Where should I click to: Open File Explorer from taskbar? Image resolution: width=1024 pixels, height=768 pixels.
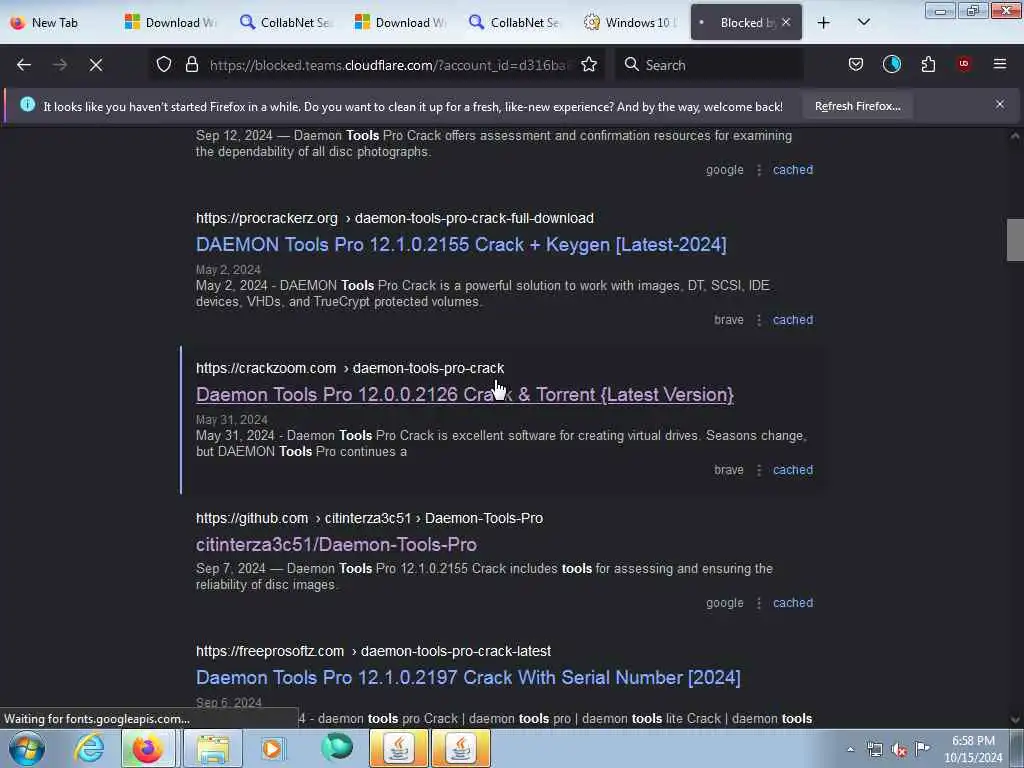pyautogui.click(x=213, y=748)
